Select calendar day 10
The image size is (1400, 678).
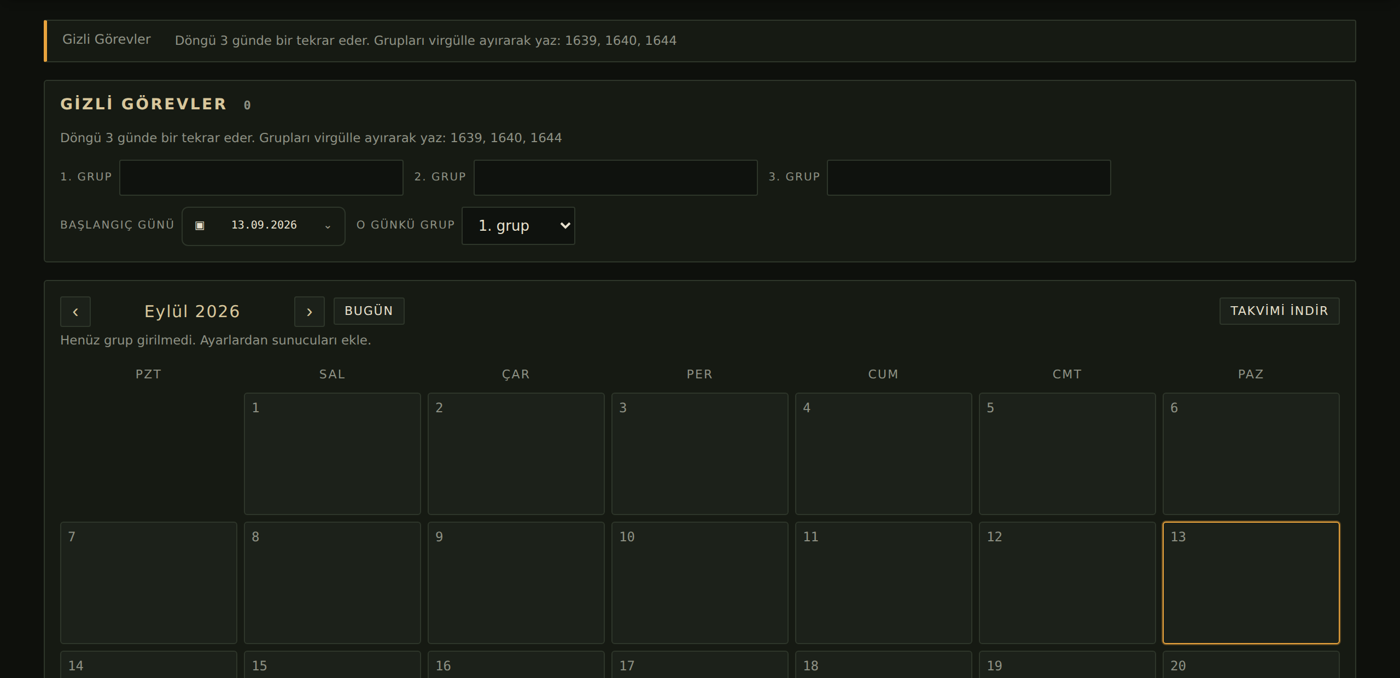coord(700,583)
